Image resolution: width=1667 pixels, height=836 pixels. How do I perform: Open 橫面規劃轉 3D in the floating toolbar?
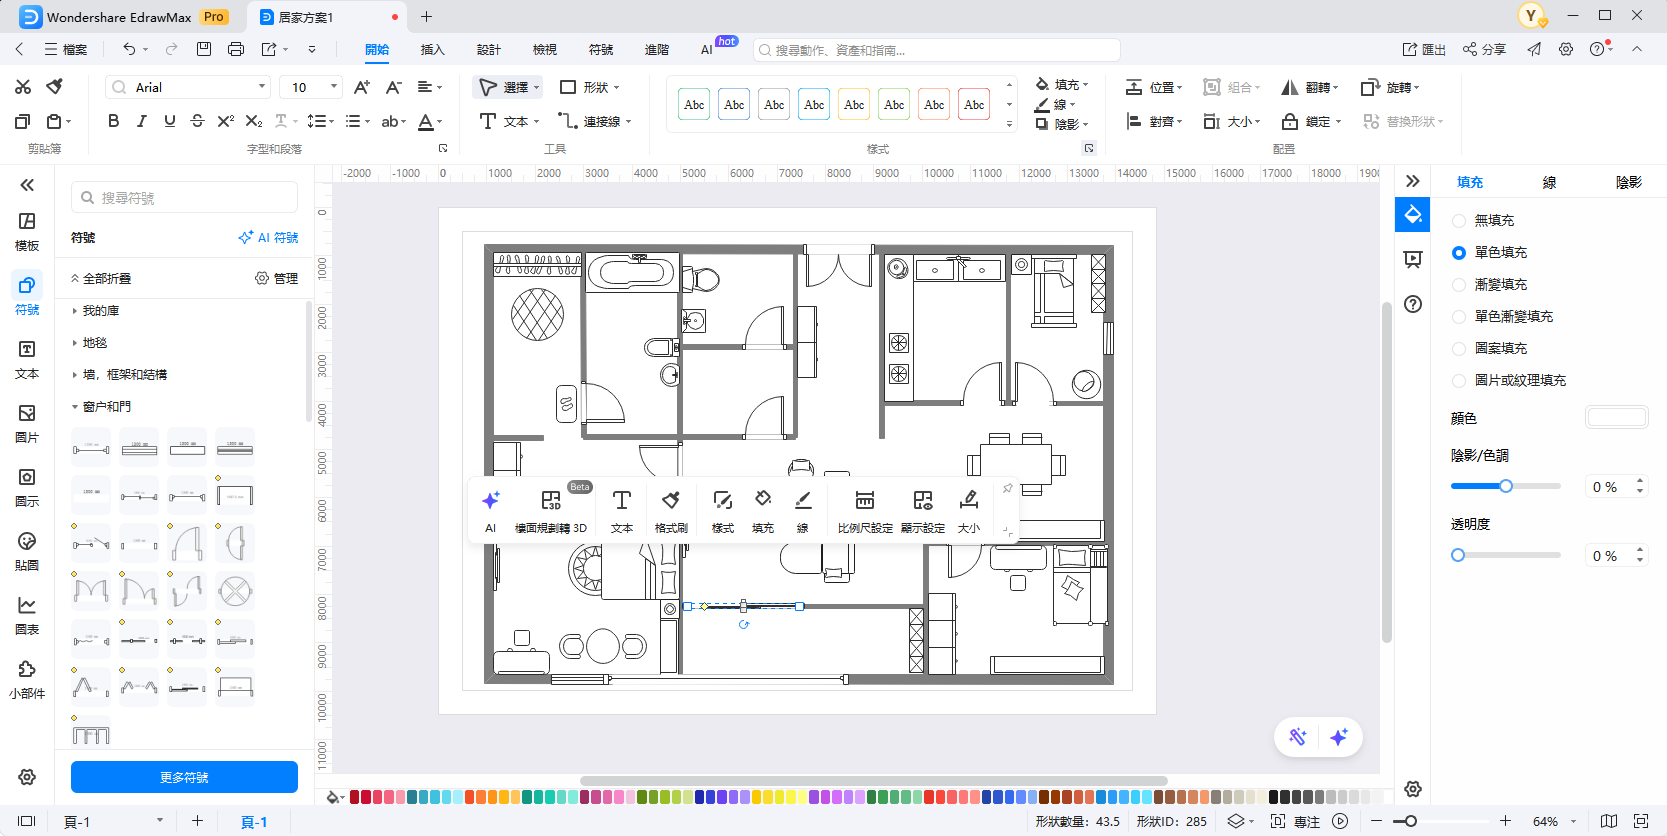coord(550,510)
